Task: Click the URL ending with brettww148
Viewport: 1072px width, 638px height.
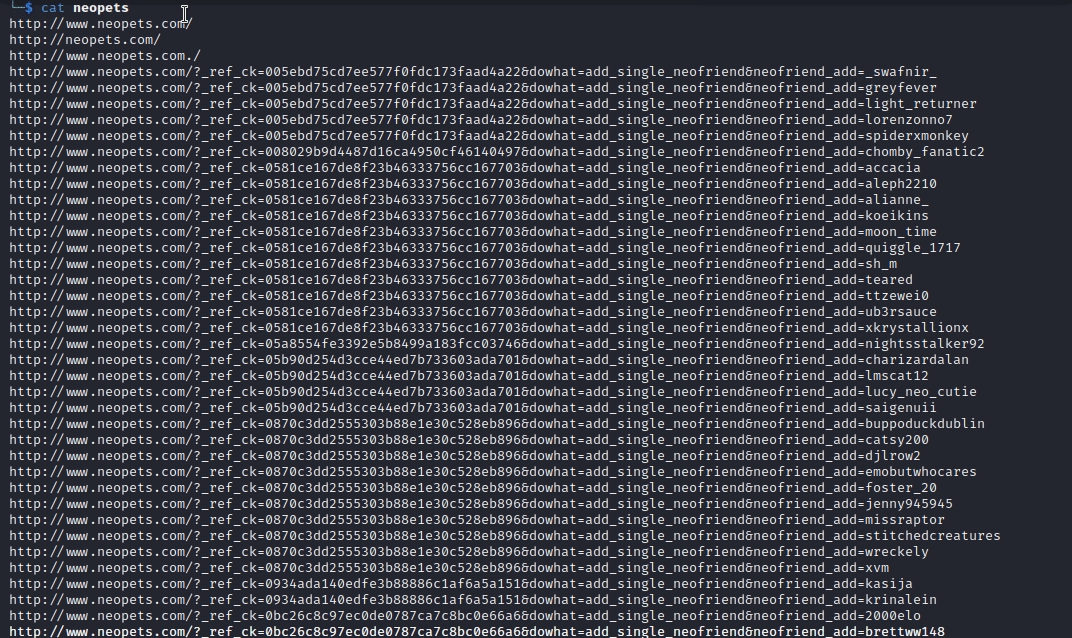Action: (477, 631)
